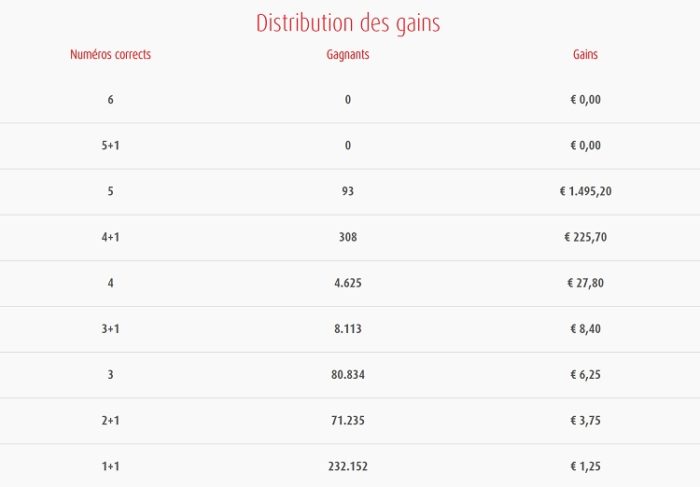Image resolution: width=700 pixels, height=487 pixels.
Task: Click the € 1,25 gain amount
Action: (586, 466)
